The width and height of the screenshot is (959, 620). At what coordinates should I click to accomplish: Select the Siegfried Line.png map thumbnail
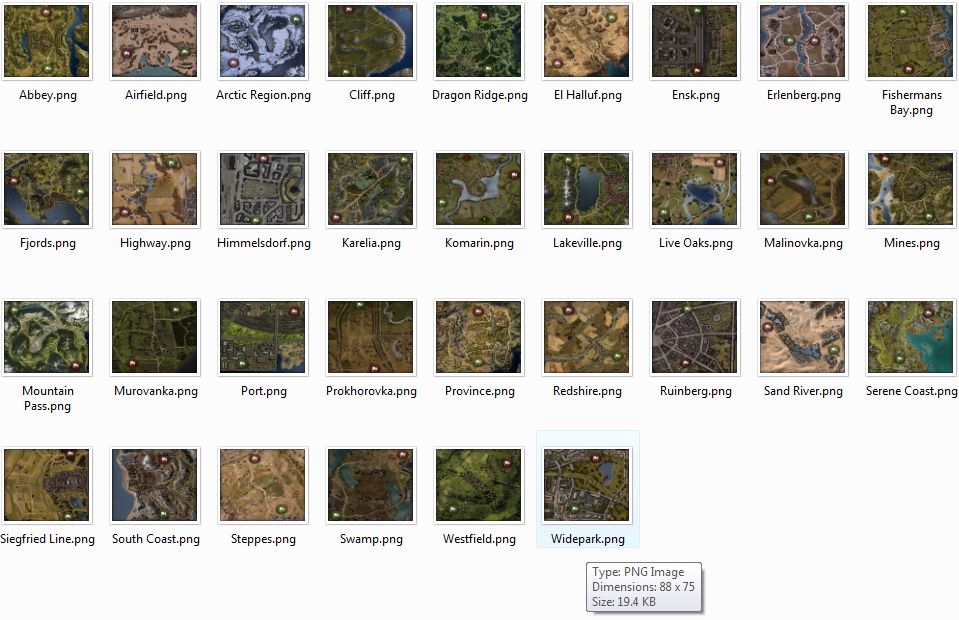pyautogui.click(x=46, y=485)
